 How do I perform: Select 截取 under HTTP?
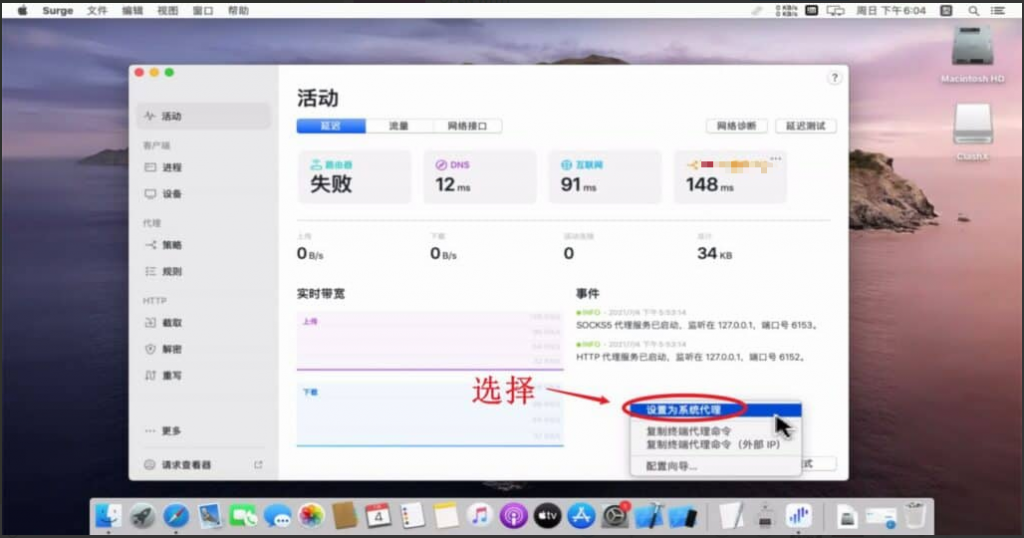[x=171, y=323]
